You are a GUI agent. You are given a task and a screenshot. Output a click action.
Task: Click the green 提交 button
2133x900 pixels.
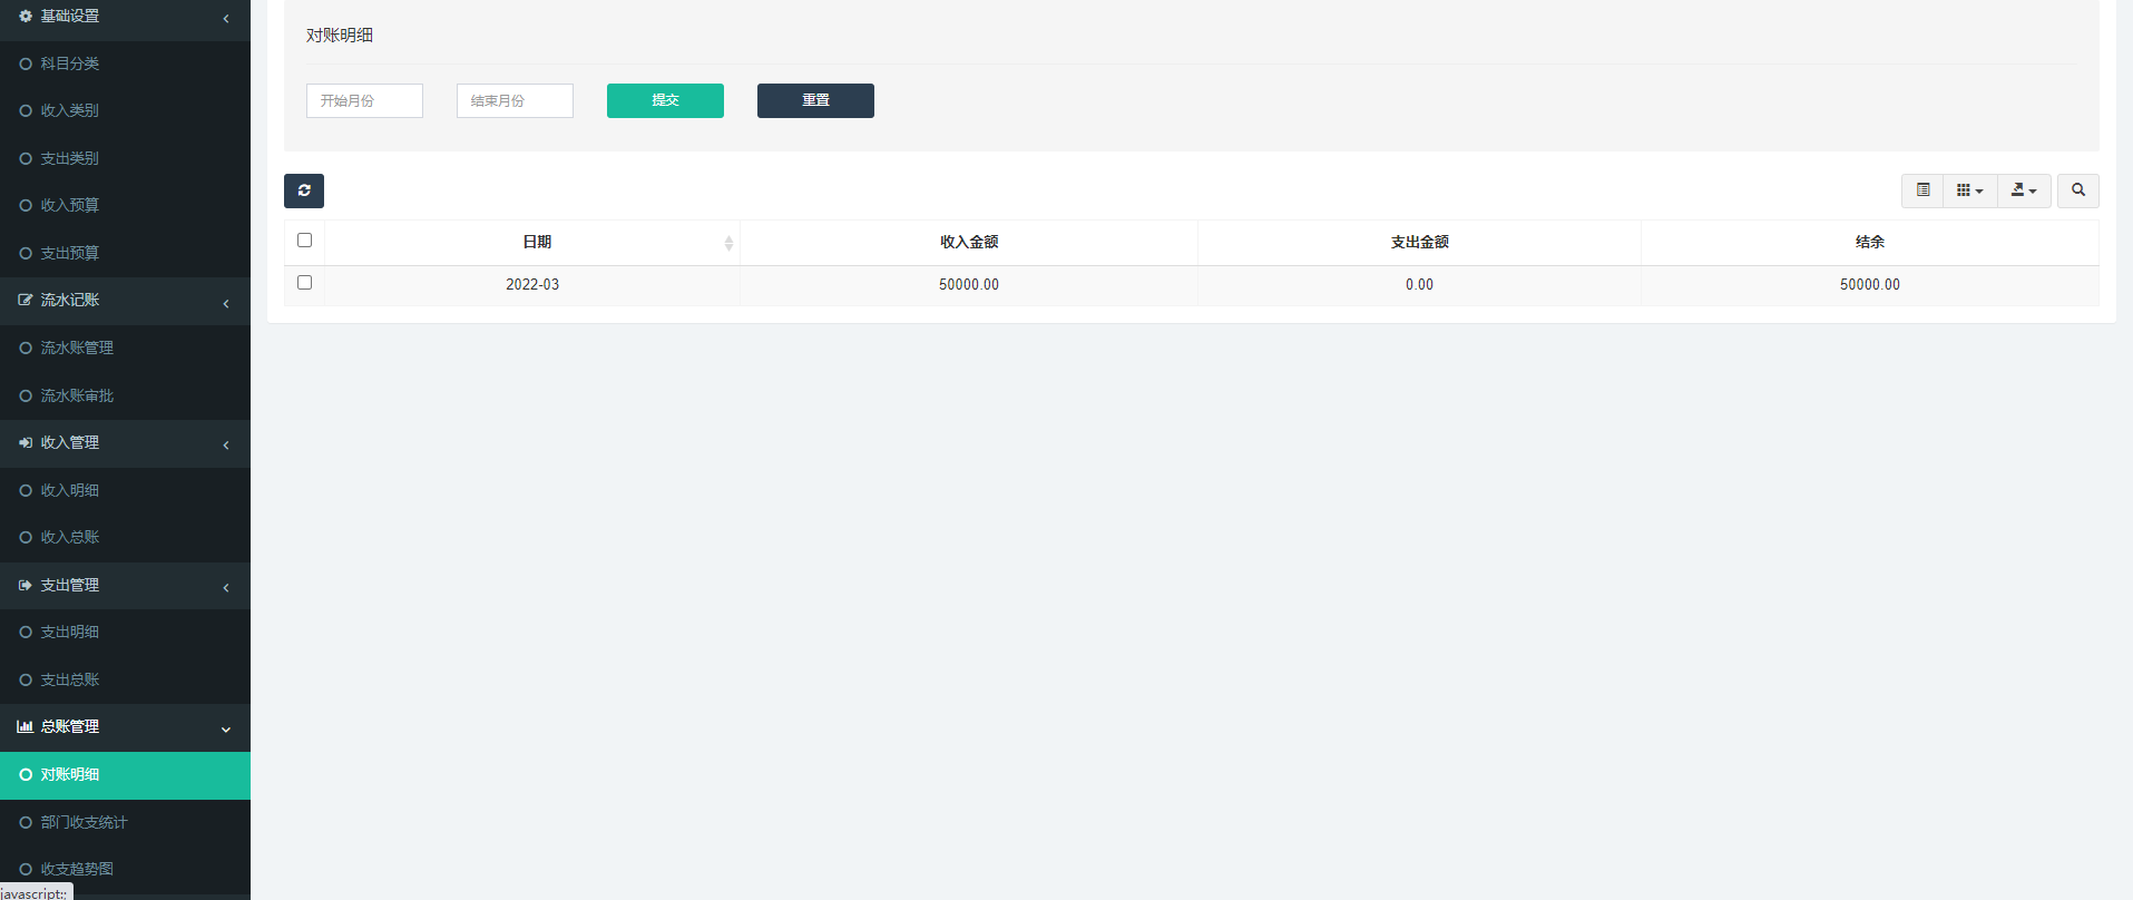pyautogui.click(x=665, y=101)
